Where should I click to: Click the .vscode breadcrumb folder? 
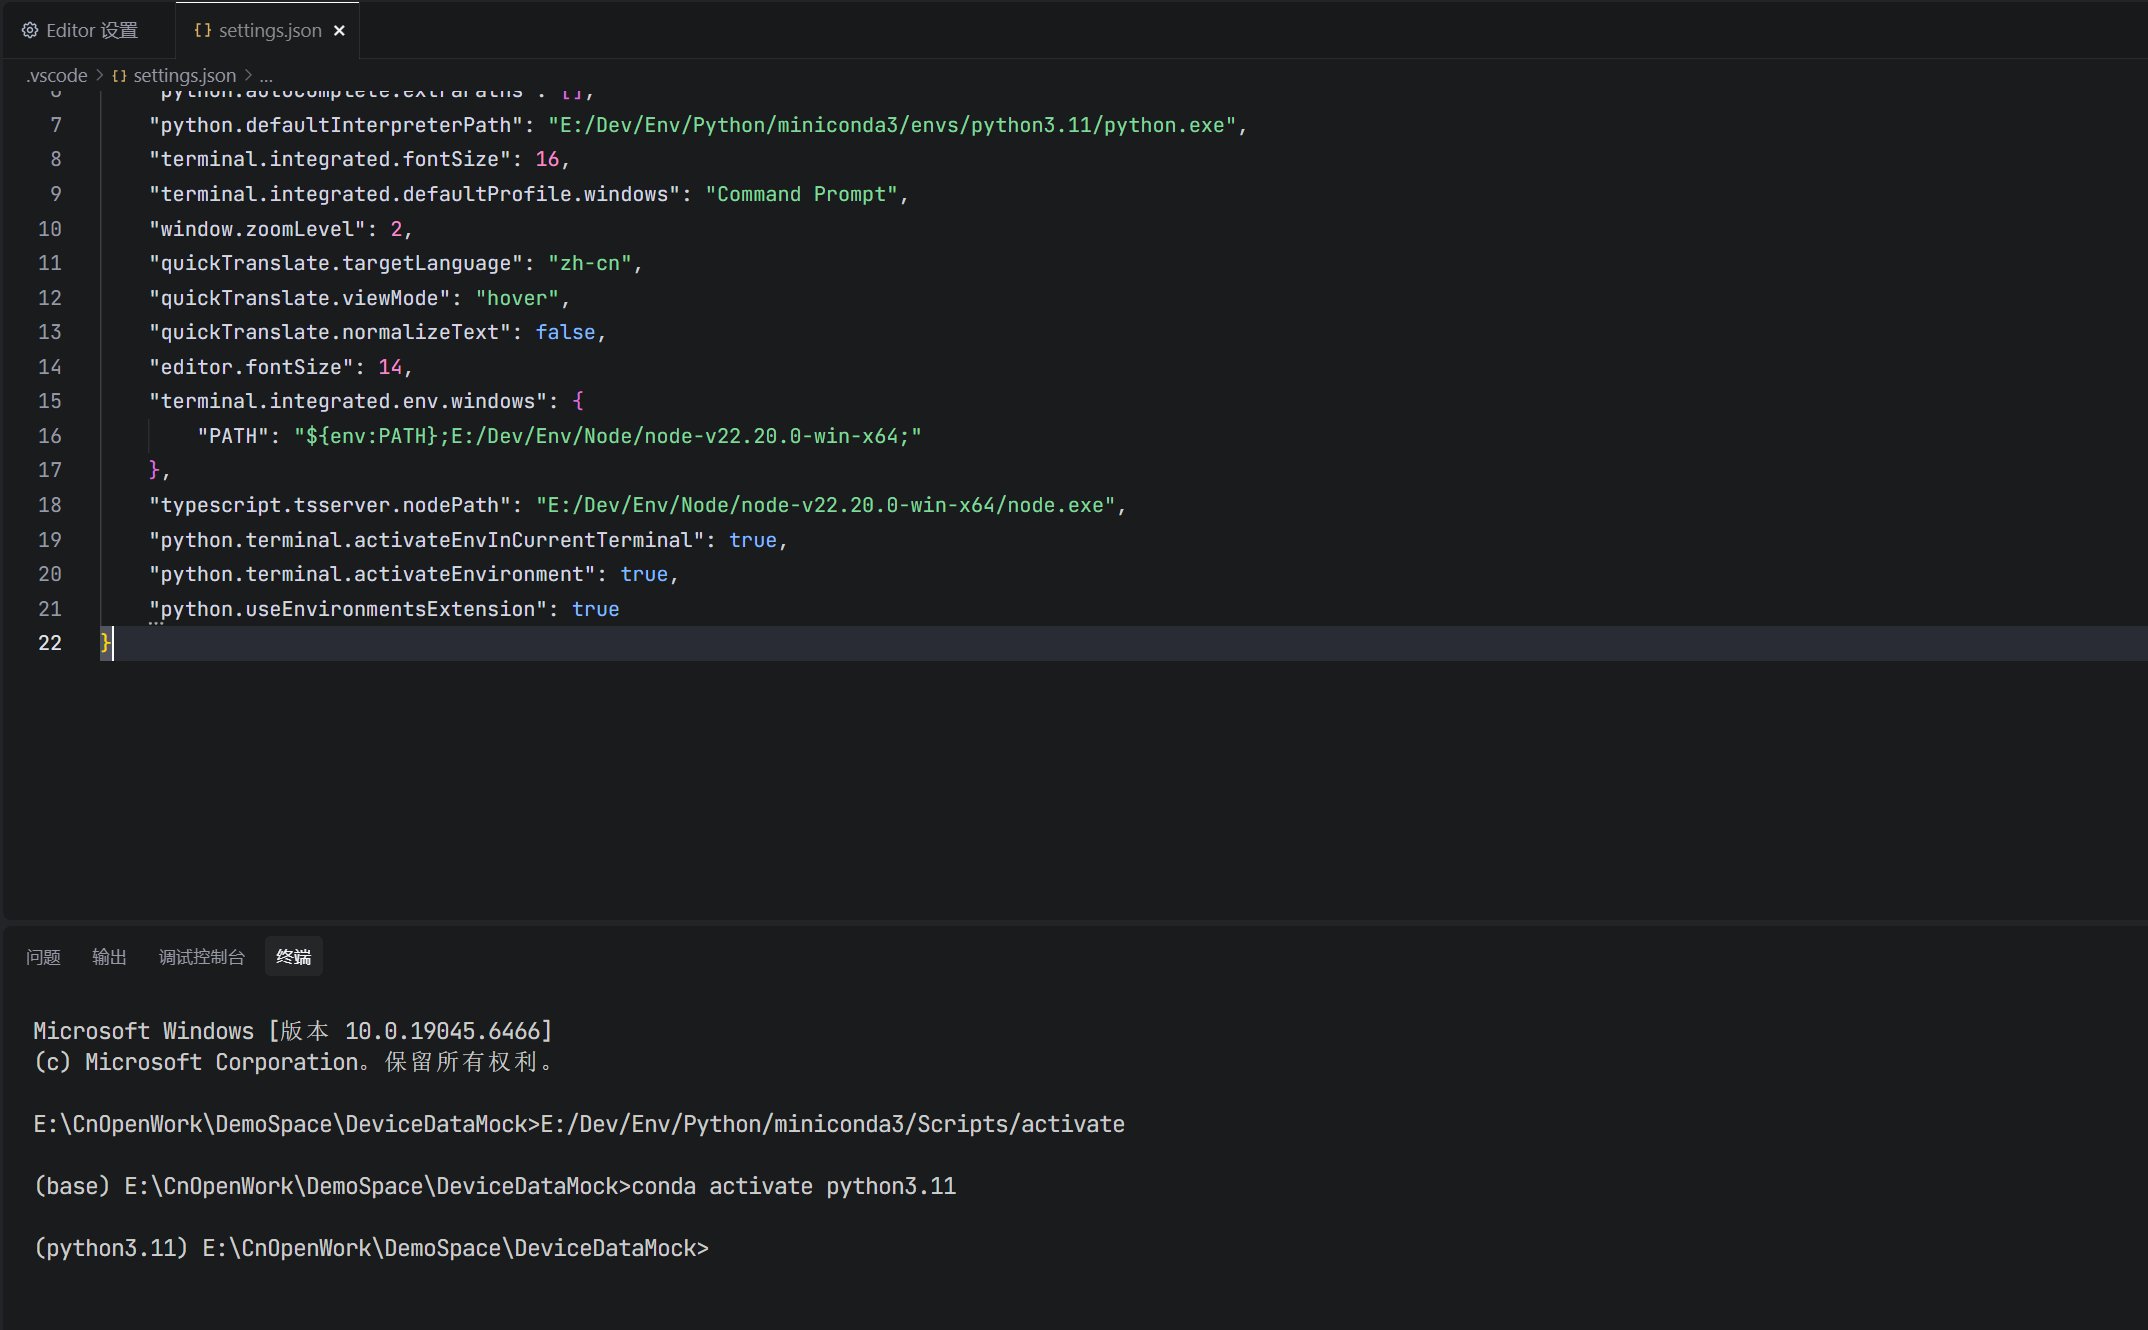(57, 76)
